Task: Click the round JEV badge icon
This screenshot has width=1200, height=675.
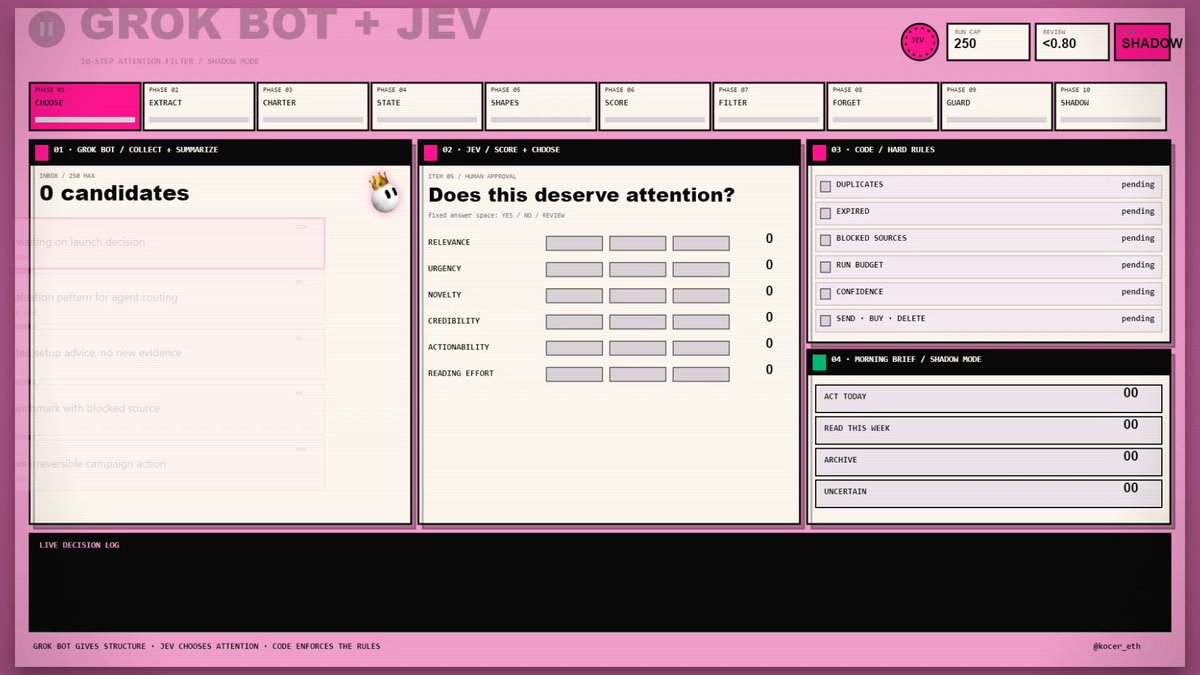Action: point(920,42)
